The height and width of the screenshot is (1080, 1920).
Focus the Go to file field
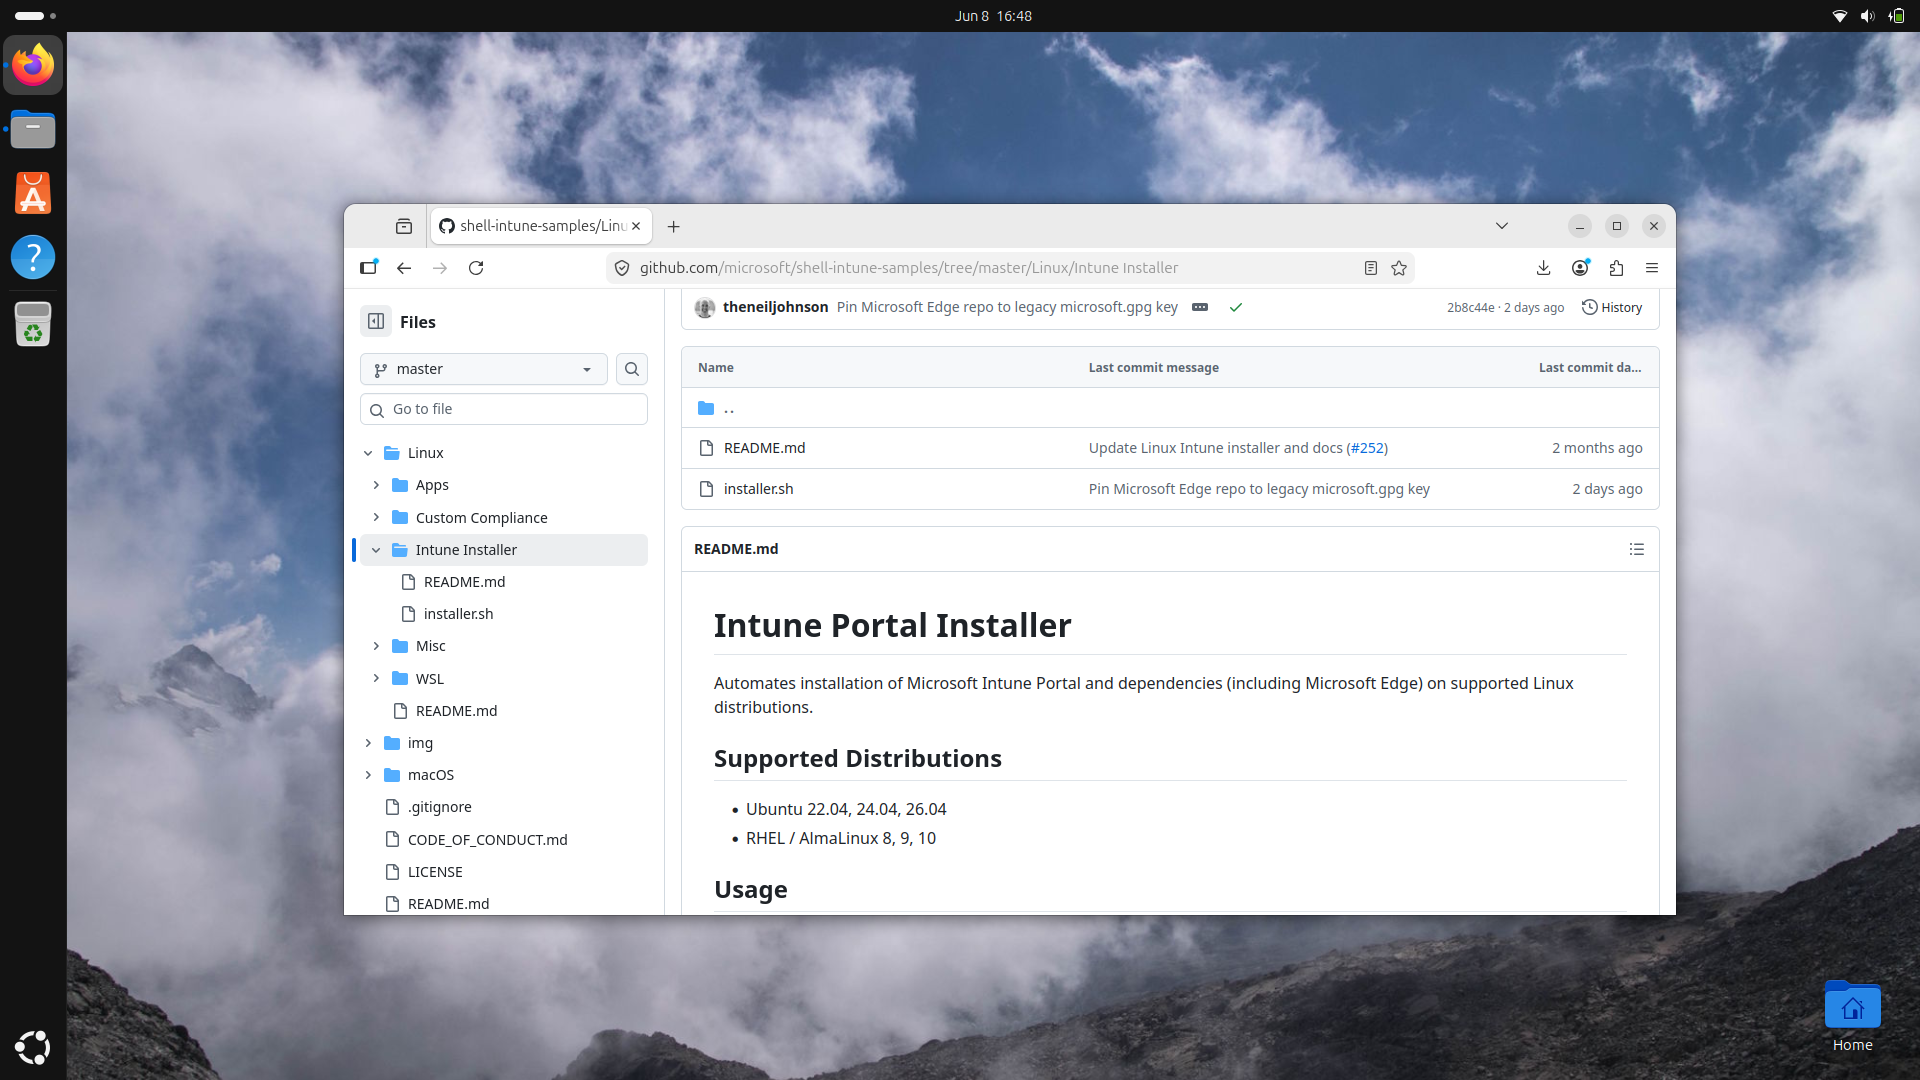(504, 409)
